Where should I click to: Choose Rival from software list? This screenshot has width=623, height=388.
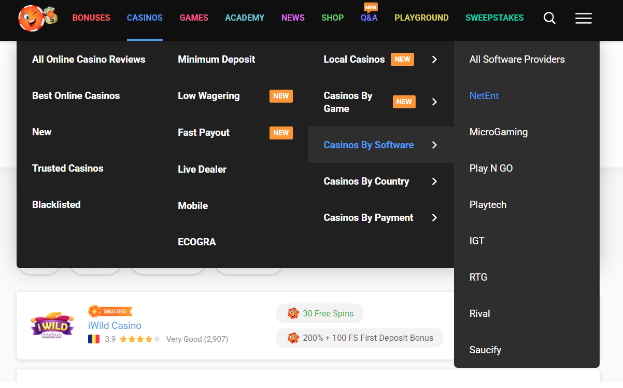coord(480,314)
